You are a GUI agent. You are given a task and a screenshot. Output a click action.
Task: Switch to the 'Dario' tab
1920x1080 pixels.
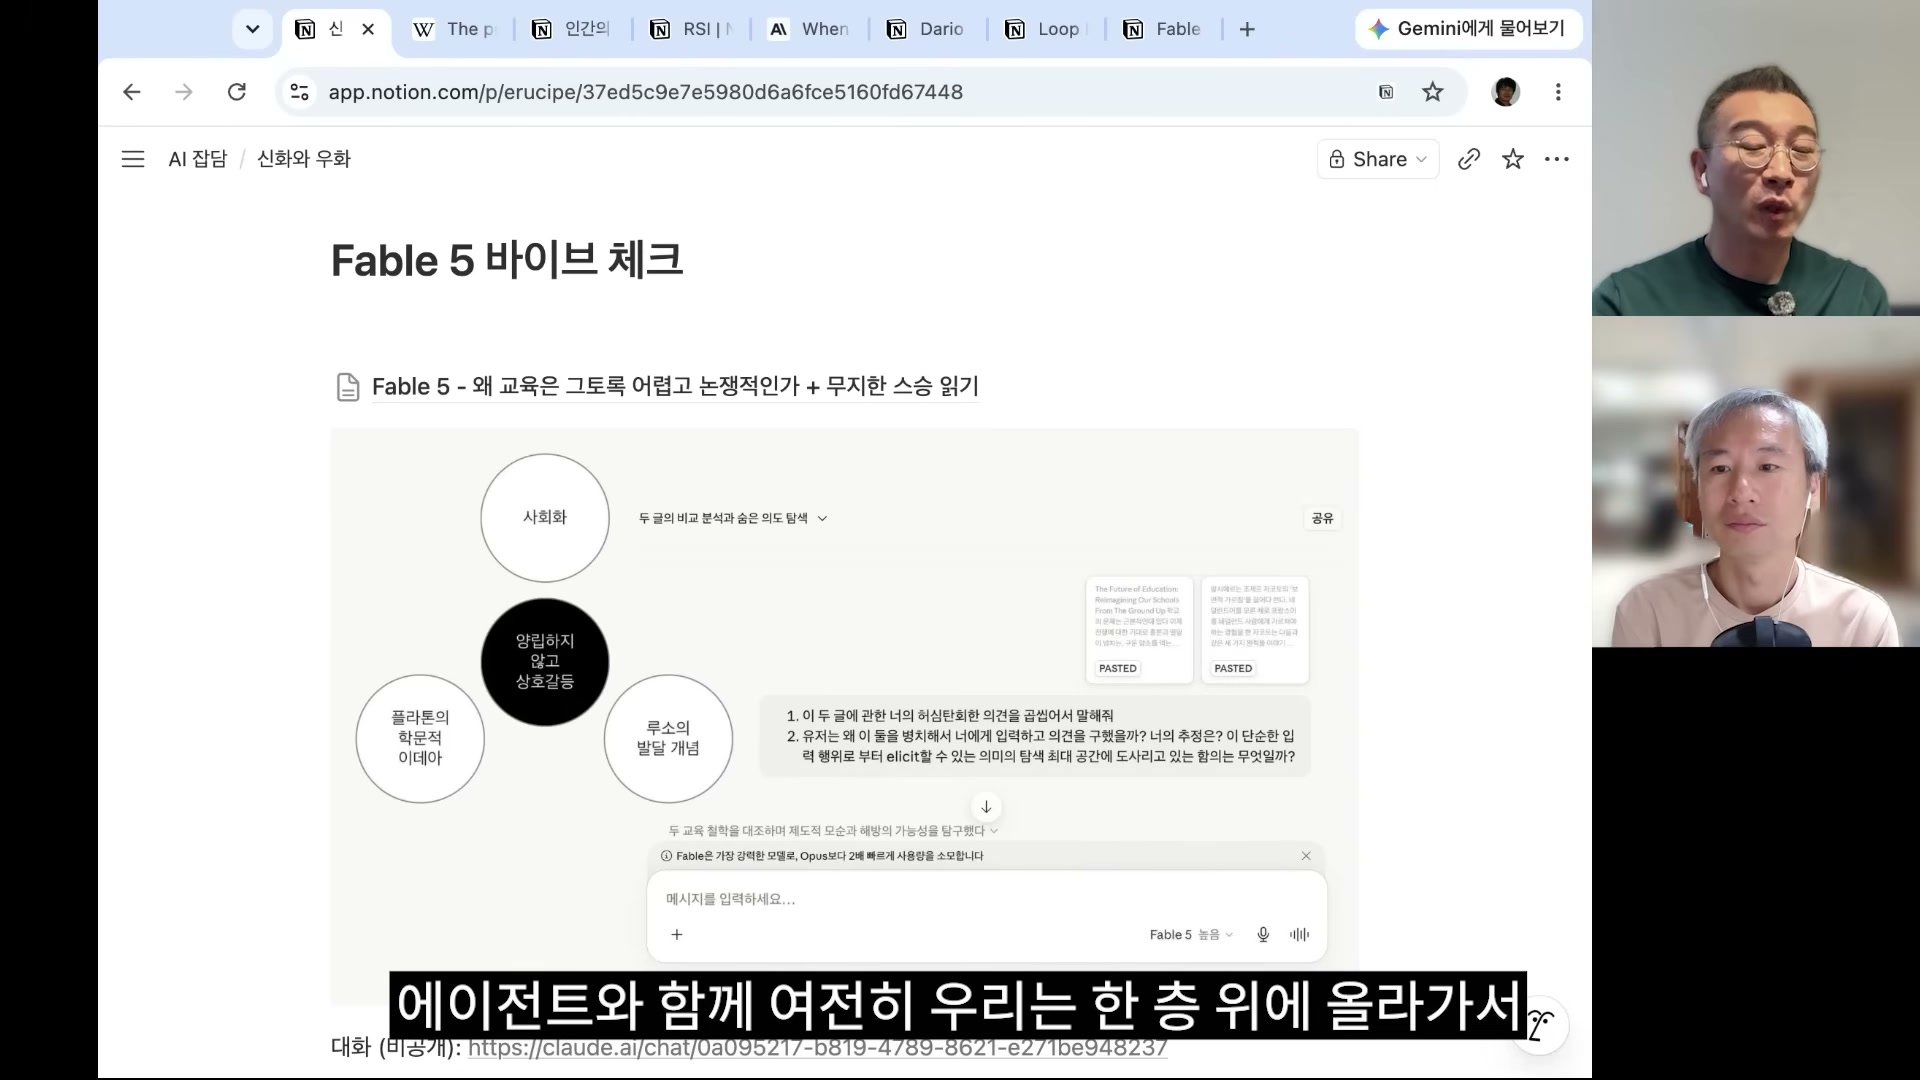click(x=928, y=29)
